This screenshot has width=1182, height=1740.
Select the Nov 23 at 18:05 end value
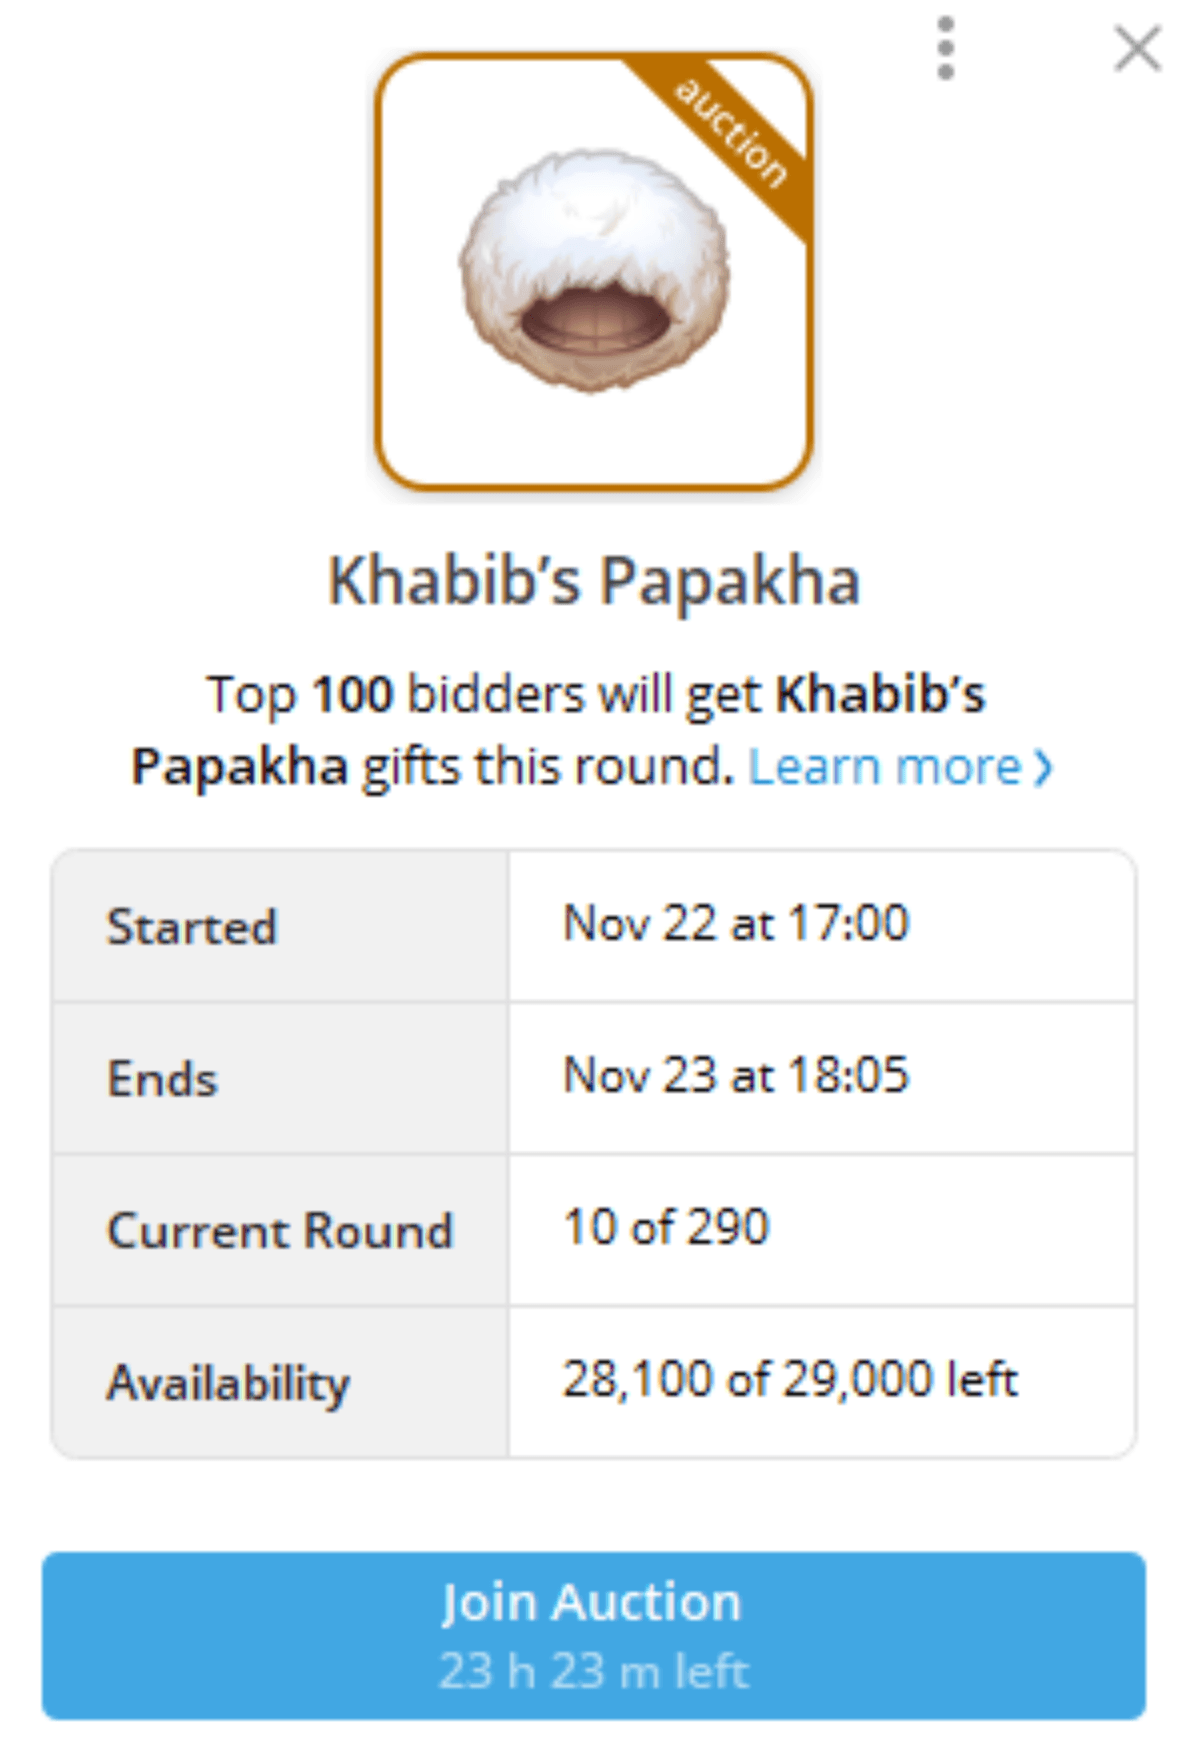(x=736, y=1076)
